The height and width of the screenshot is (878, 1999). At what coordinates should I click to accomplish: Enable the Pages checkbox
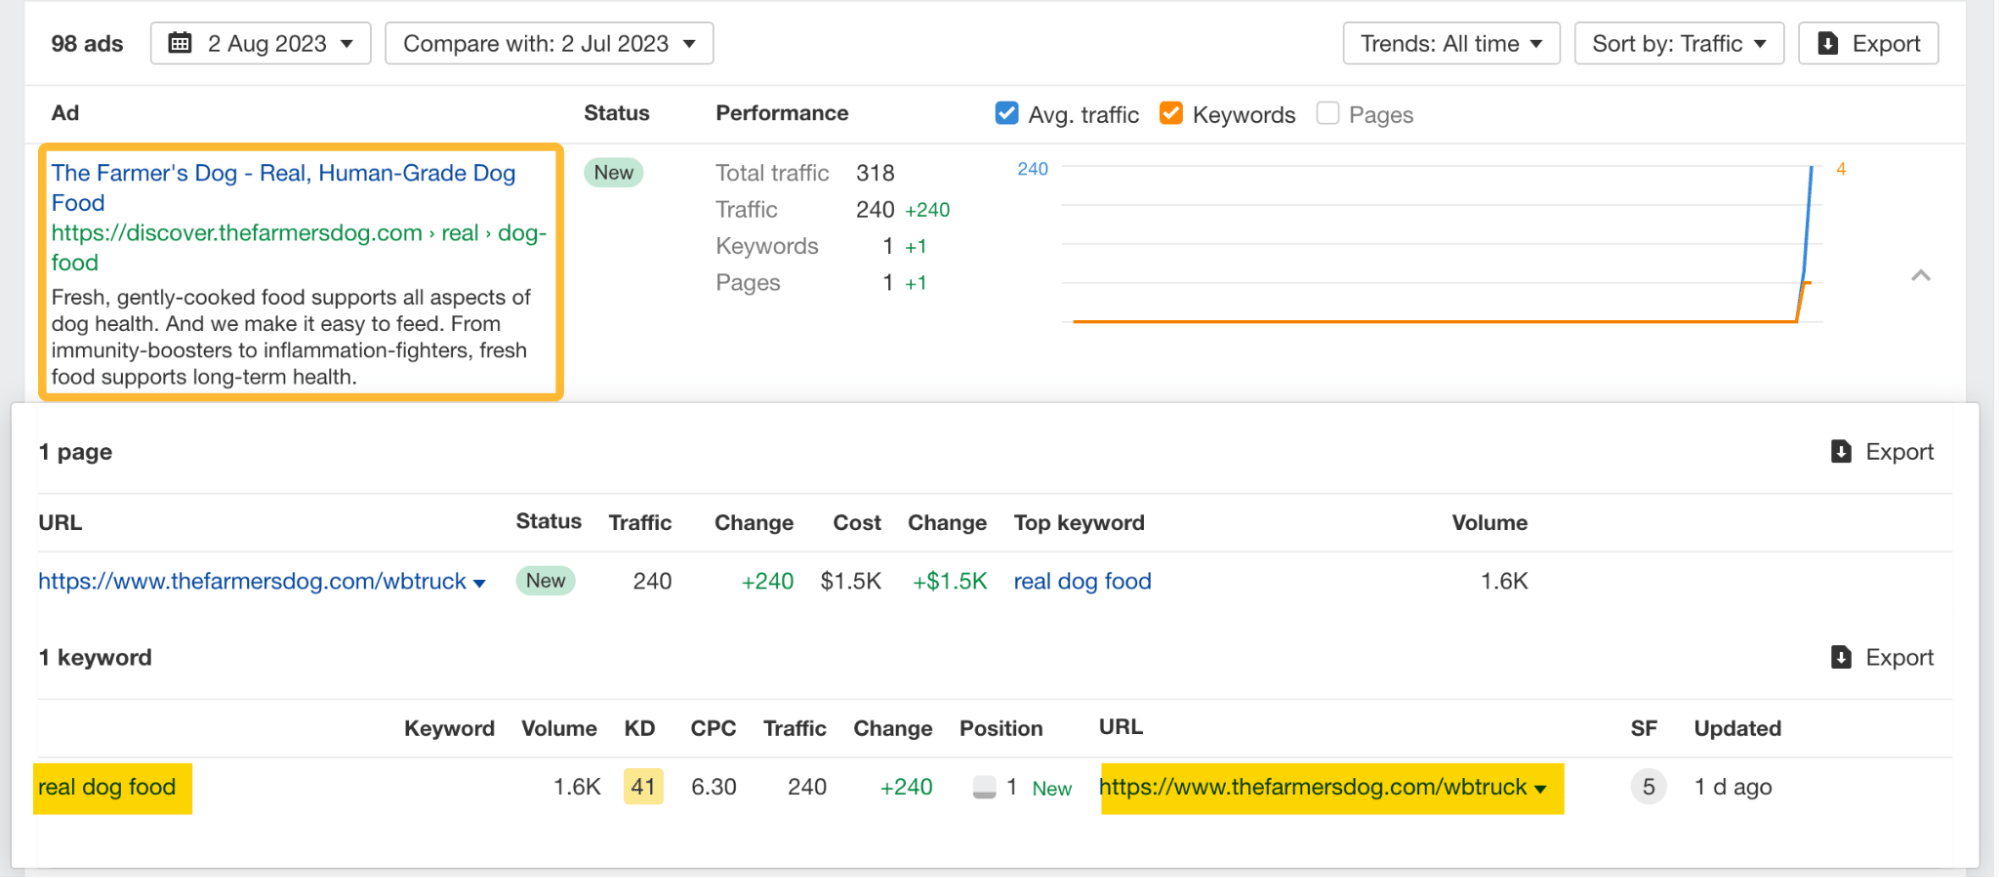1328,114
